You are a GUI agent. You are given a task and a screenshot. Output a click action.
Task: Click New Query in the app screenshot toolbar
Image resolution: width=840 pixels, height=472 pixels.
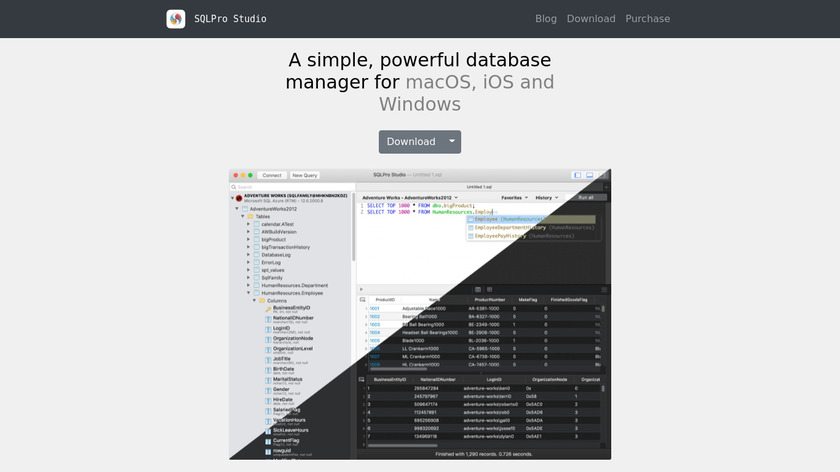(304, 175)
